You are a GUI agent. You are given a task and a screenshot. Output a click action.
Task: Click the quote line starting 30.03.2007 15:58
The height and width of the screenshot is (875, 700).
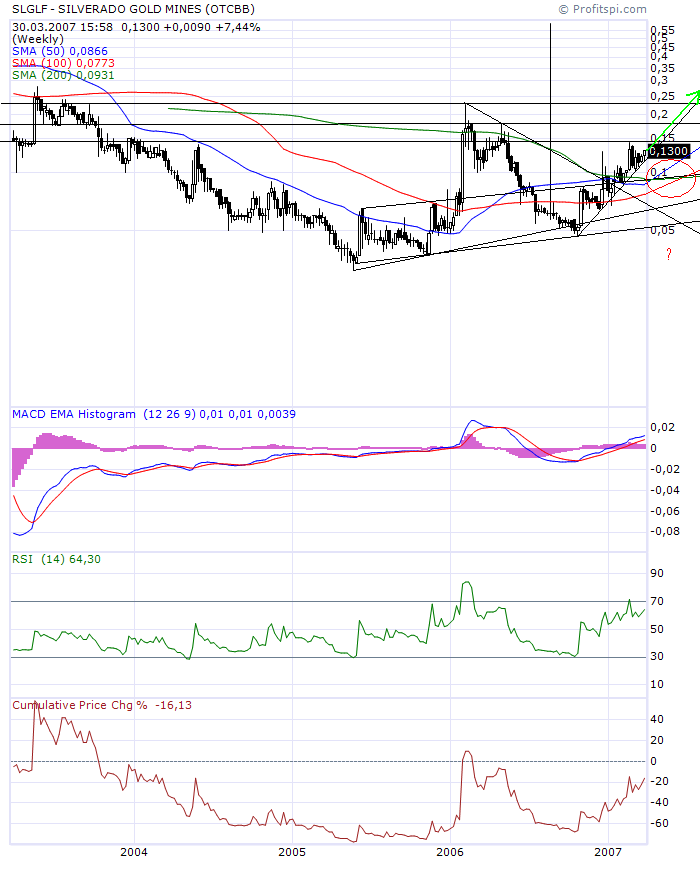click(136, 27)
